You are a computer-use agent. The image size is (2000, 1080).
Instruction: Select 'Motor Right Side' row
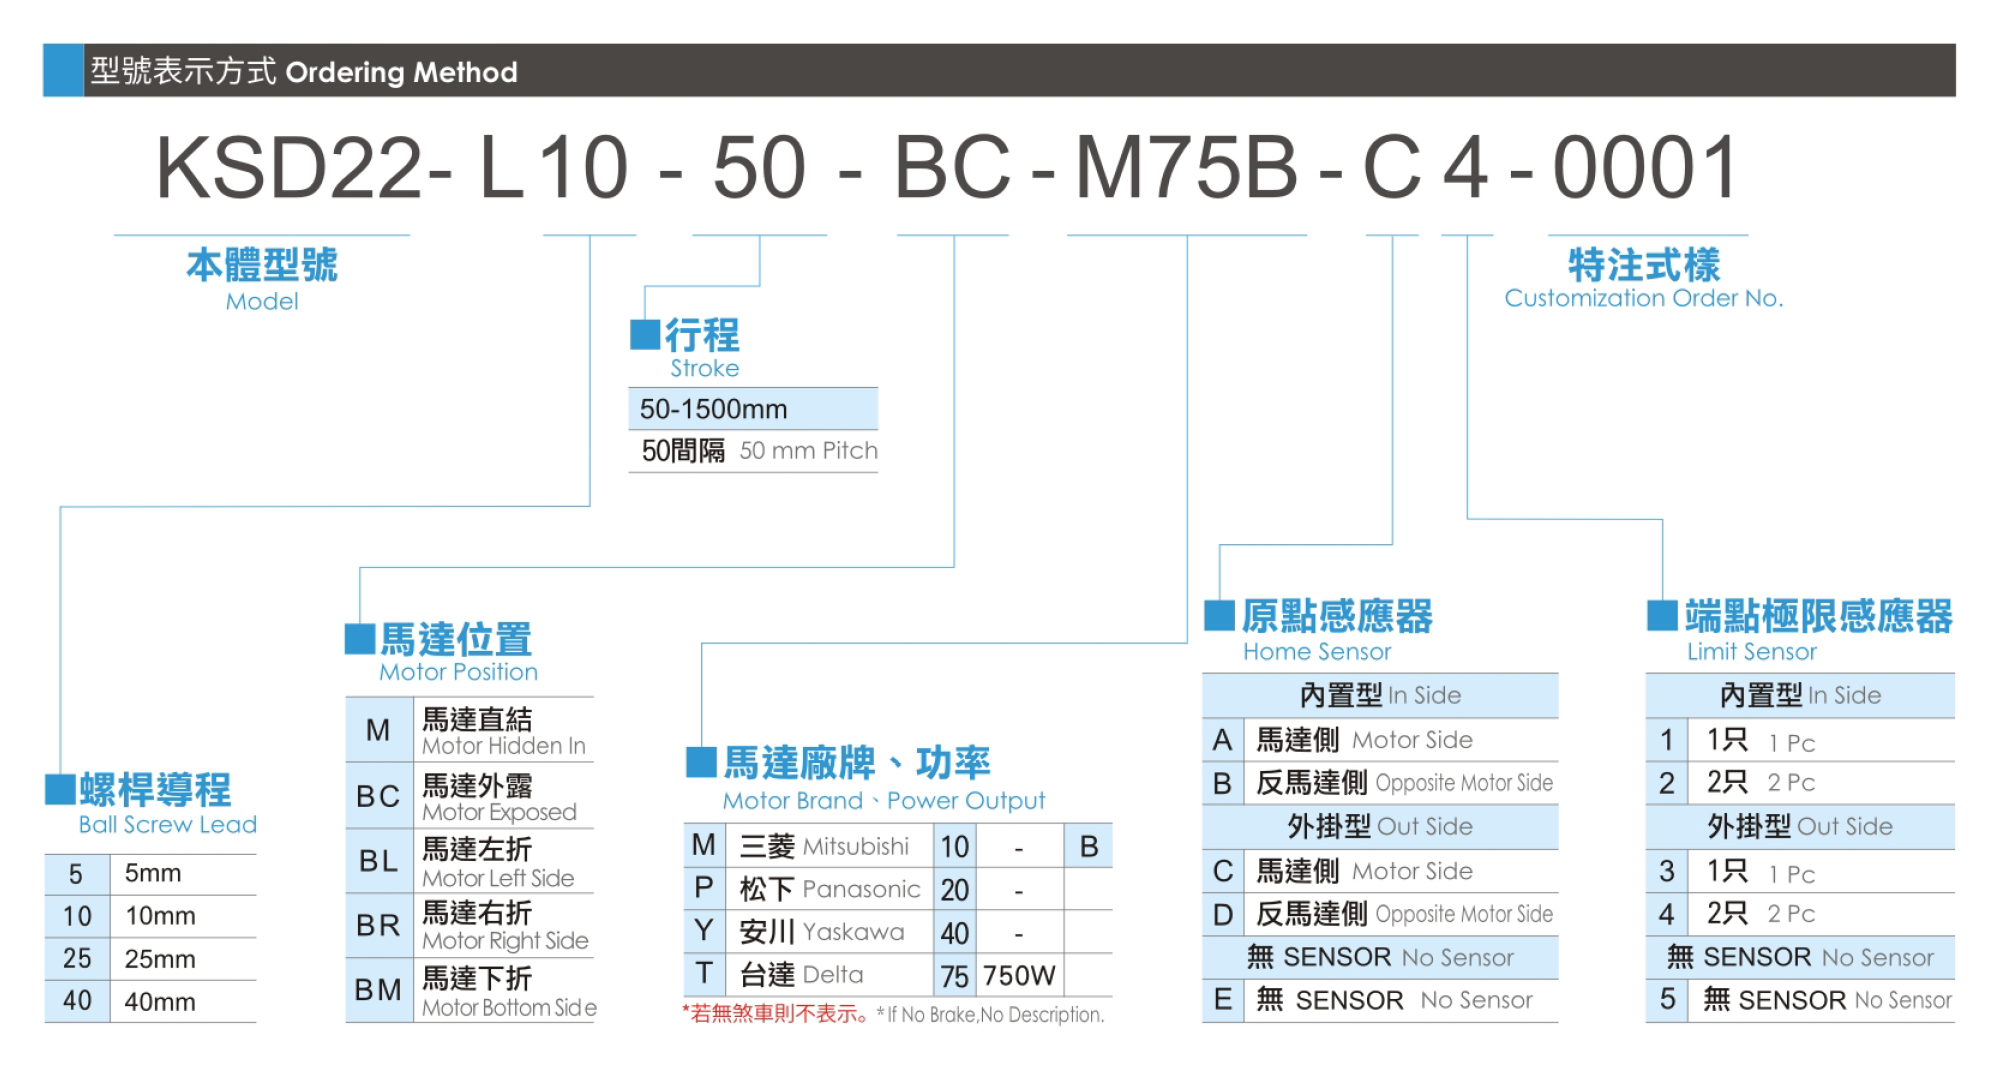470,926
